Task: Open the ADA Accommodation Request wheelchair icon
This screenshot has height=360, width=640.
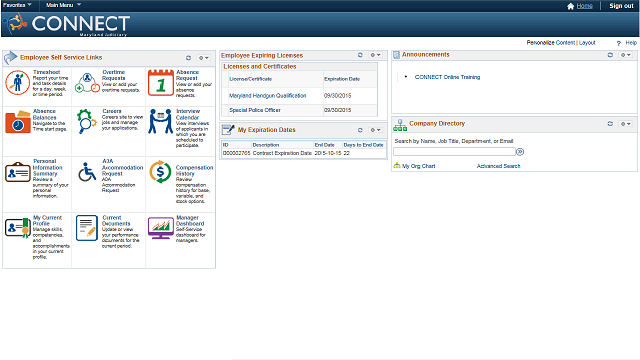Action: (87, 172)
